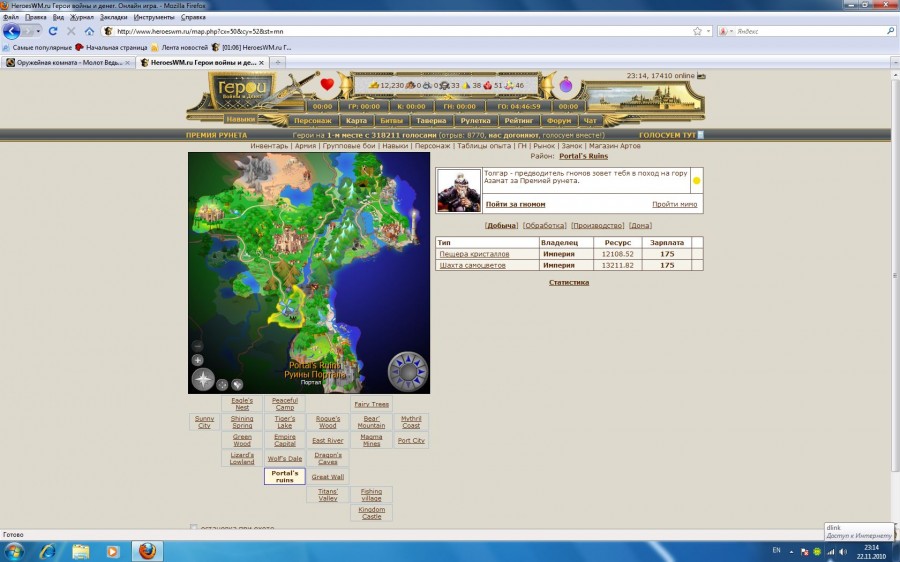900x562 pixels.
Task: Open the Рулетка game menu button
Action: (475, 121)
